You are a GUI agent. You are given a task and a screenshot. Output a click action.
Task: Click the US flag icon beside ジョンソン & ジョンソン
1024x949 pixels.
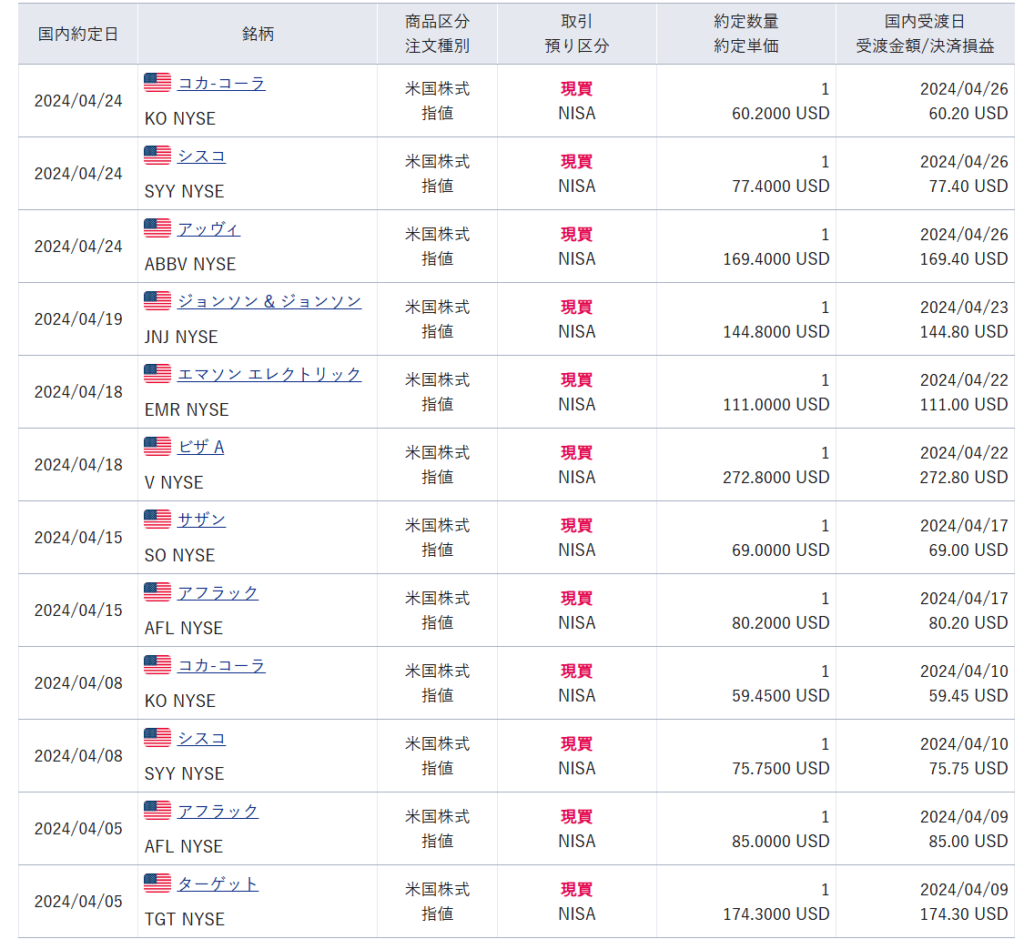[x=157, y=300]
